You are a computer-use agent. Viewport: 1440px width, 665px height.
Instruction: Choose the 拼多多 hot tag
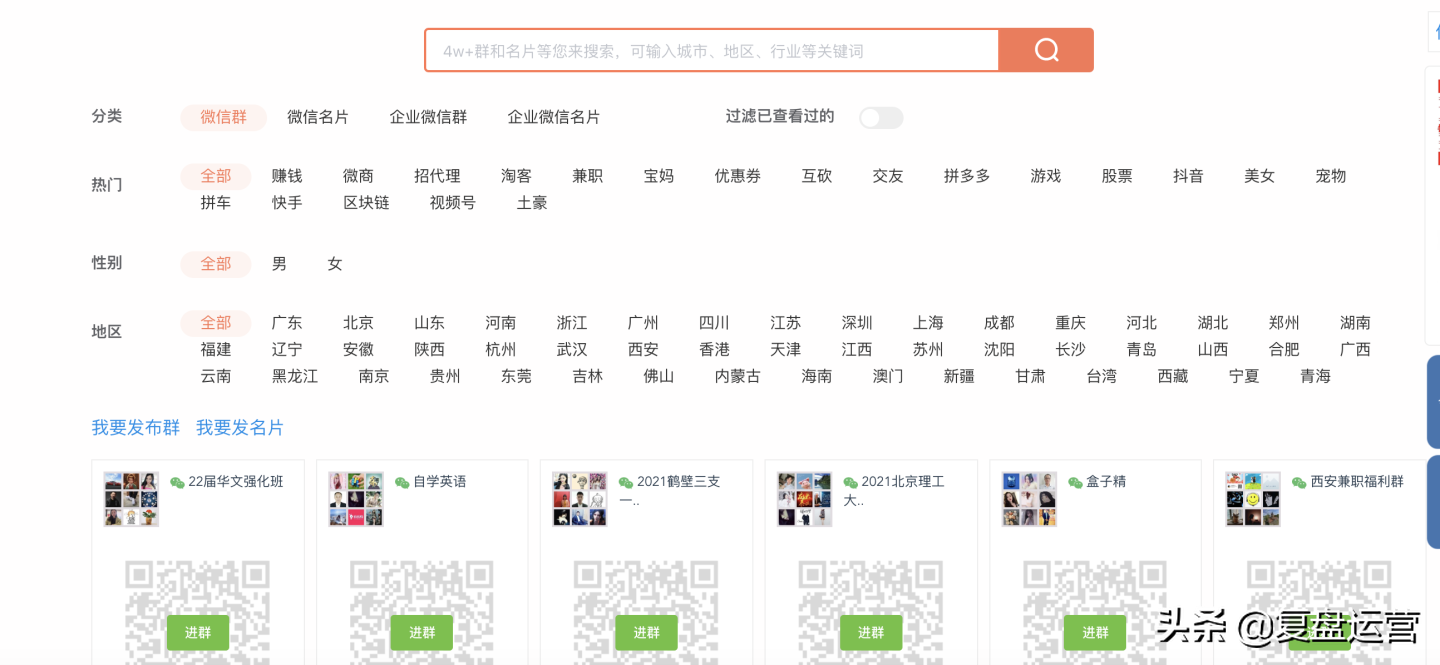pyautogui.click(x=967, y=176)
